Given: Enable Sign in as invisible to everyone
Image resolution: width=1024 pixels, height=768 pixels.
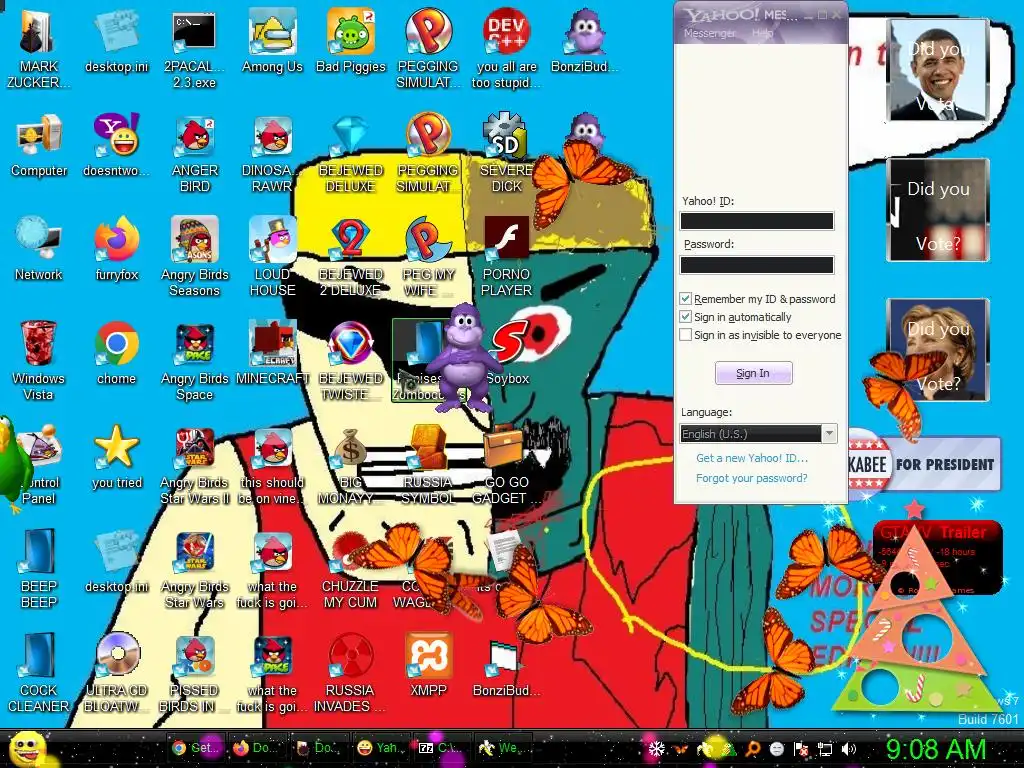Looking at the screenshot, I should coord(685,335).
